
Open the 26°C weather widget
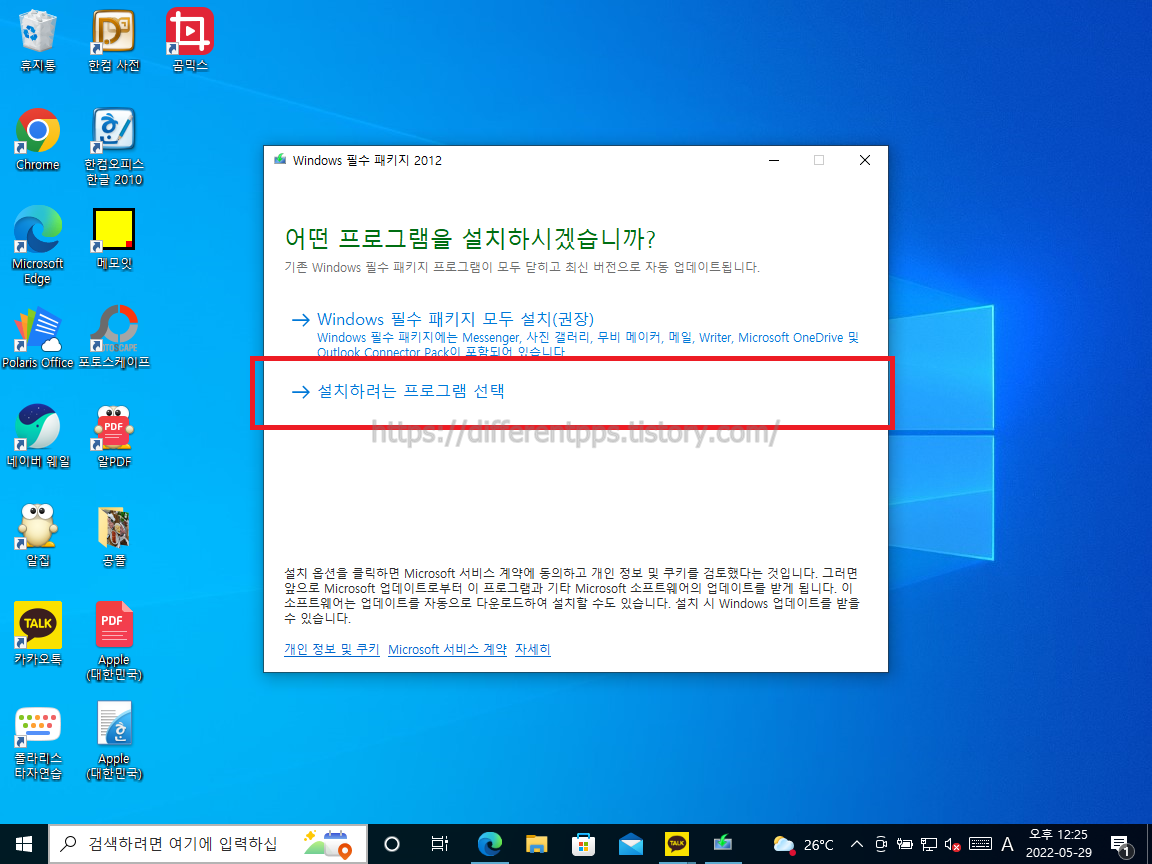[x=803, y=844]
